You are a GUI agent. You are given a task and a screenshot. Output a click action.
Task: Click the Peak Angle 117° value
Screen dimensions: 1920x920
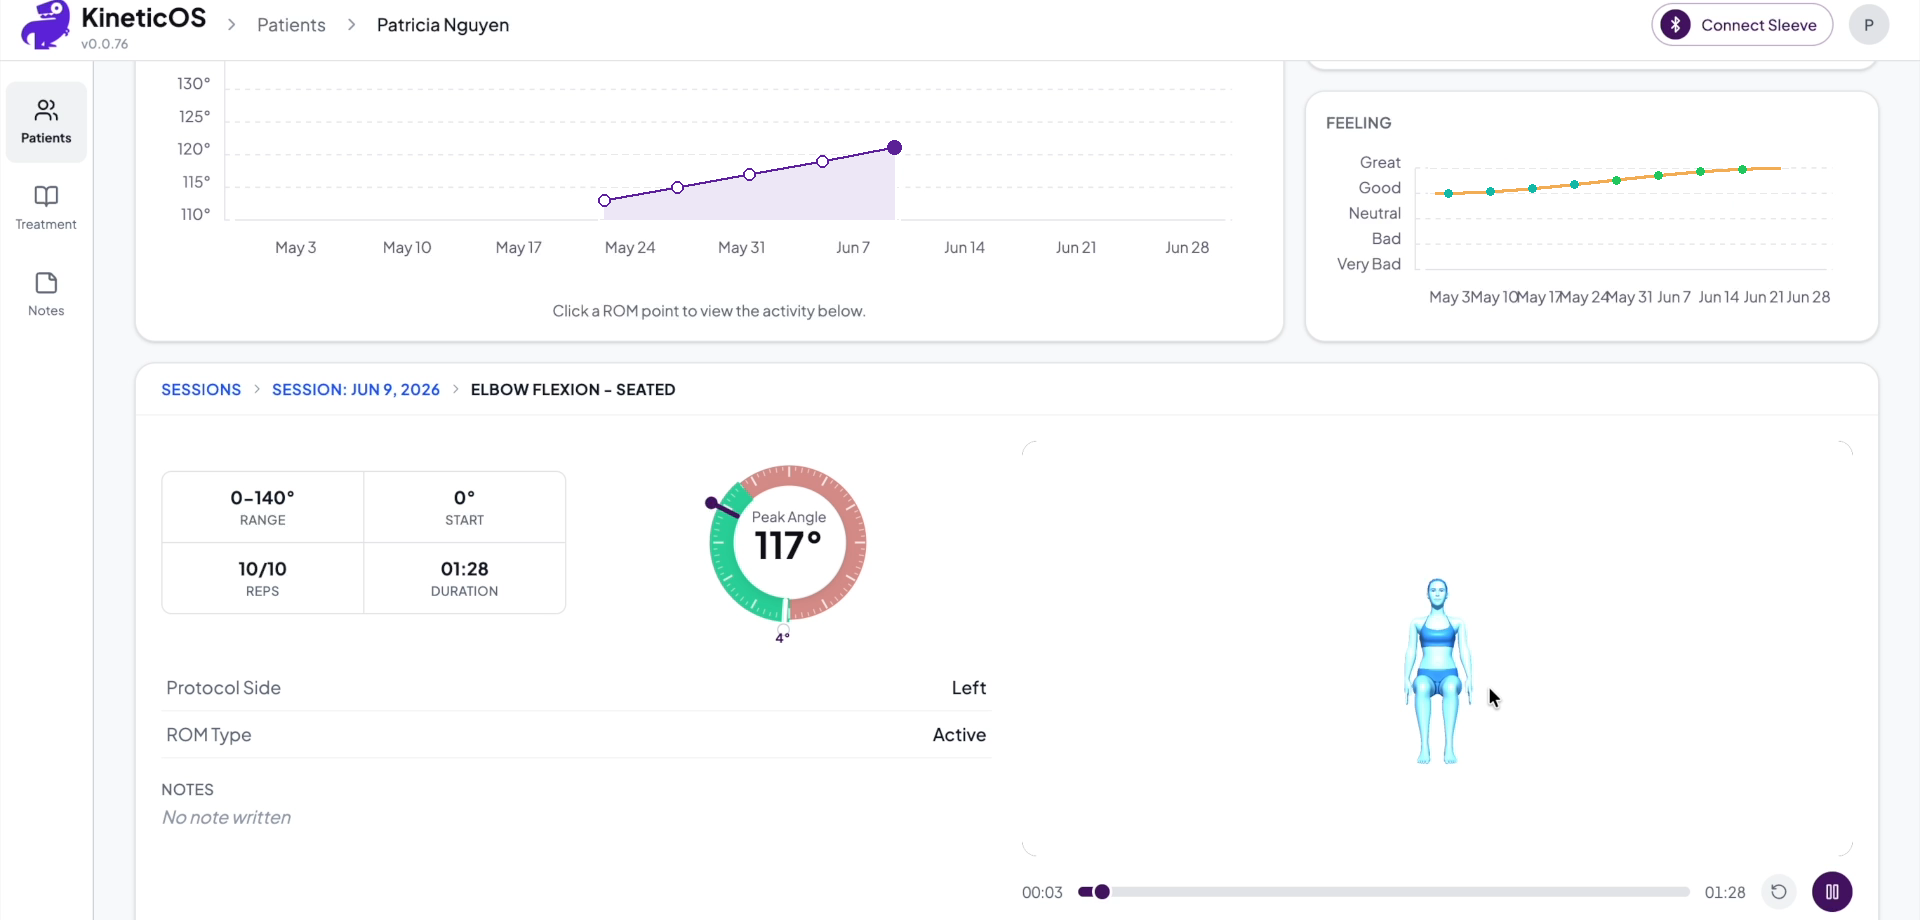click(x=788, y=546)
